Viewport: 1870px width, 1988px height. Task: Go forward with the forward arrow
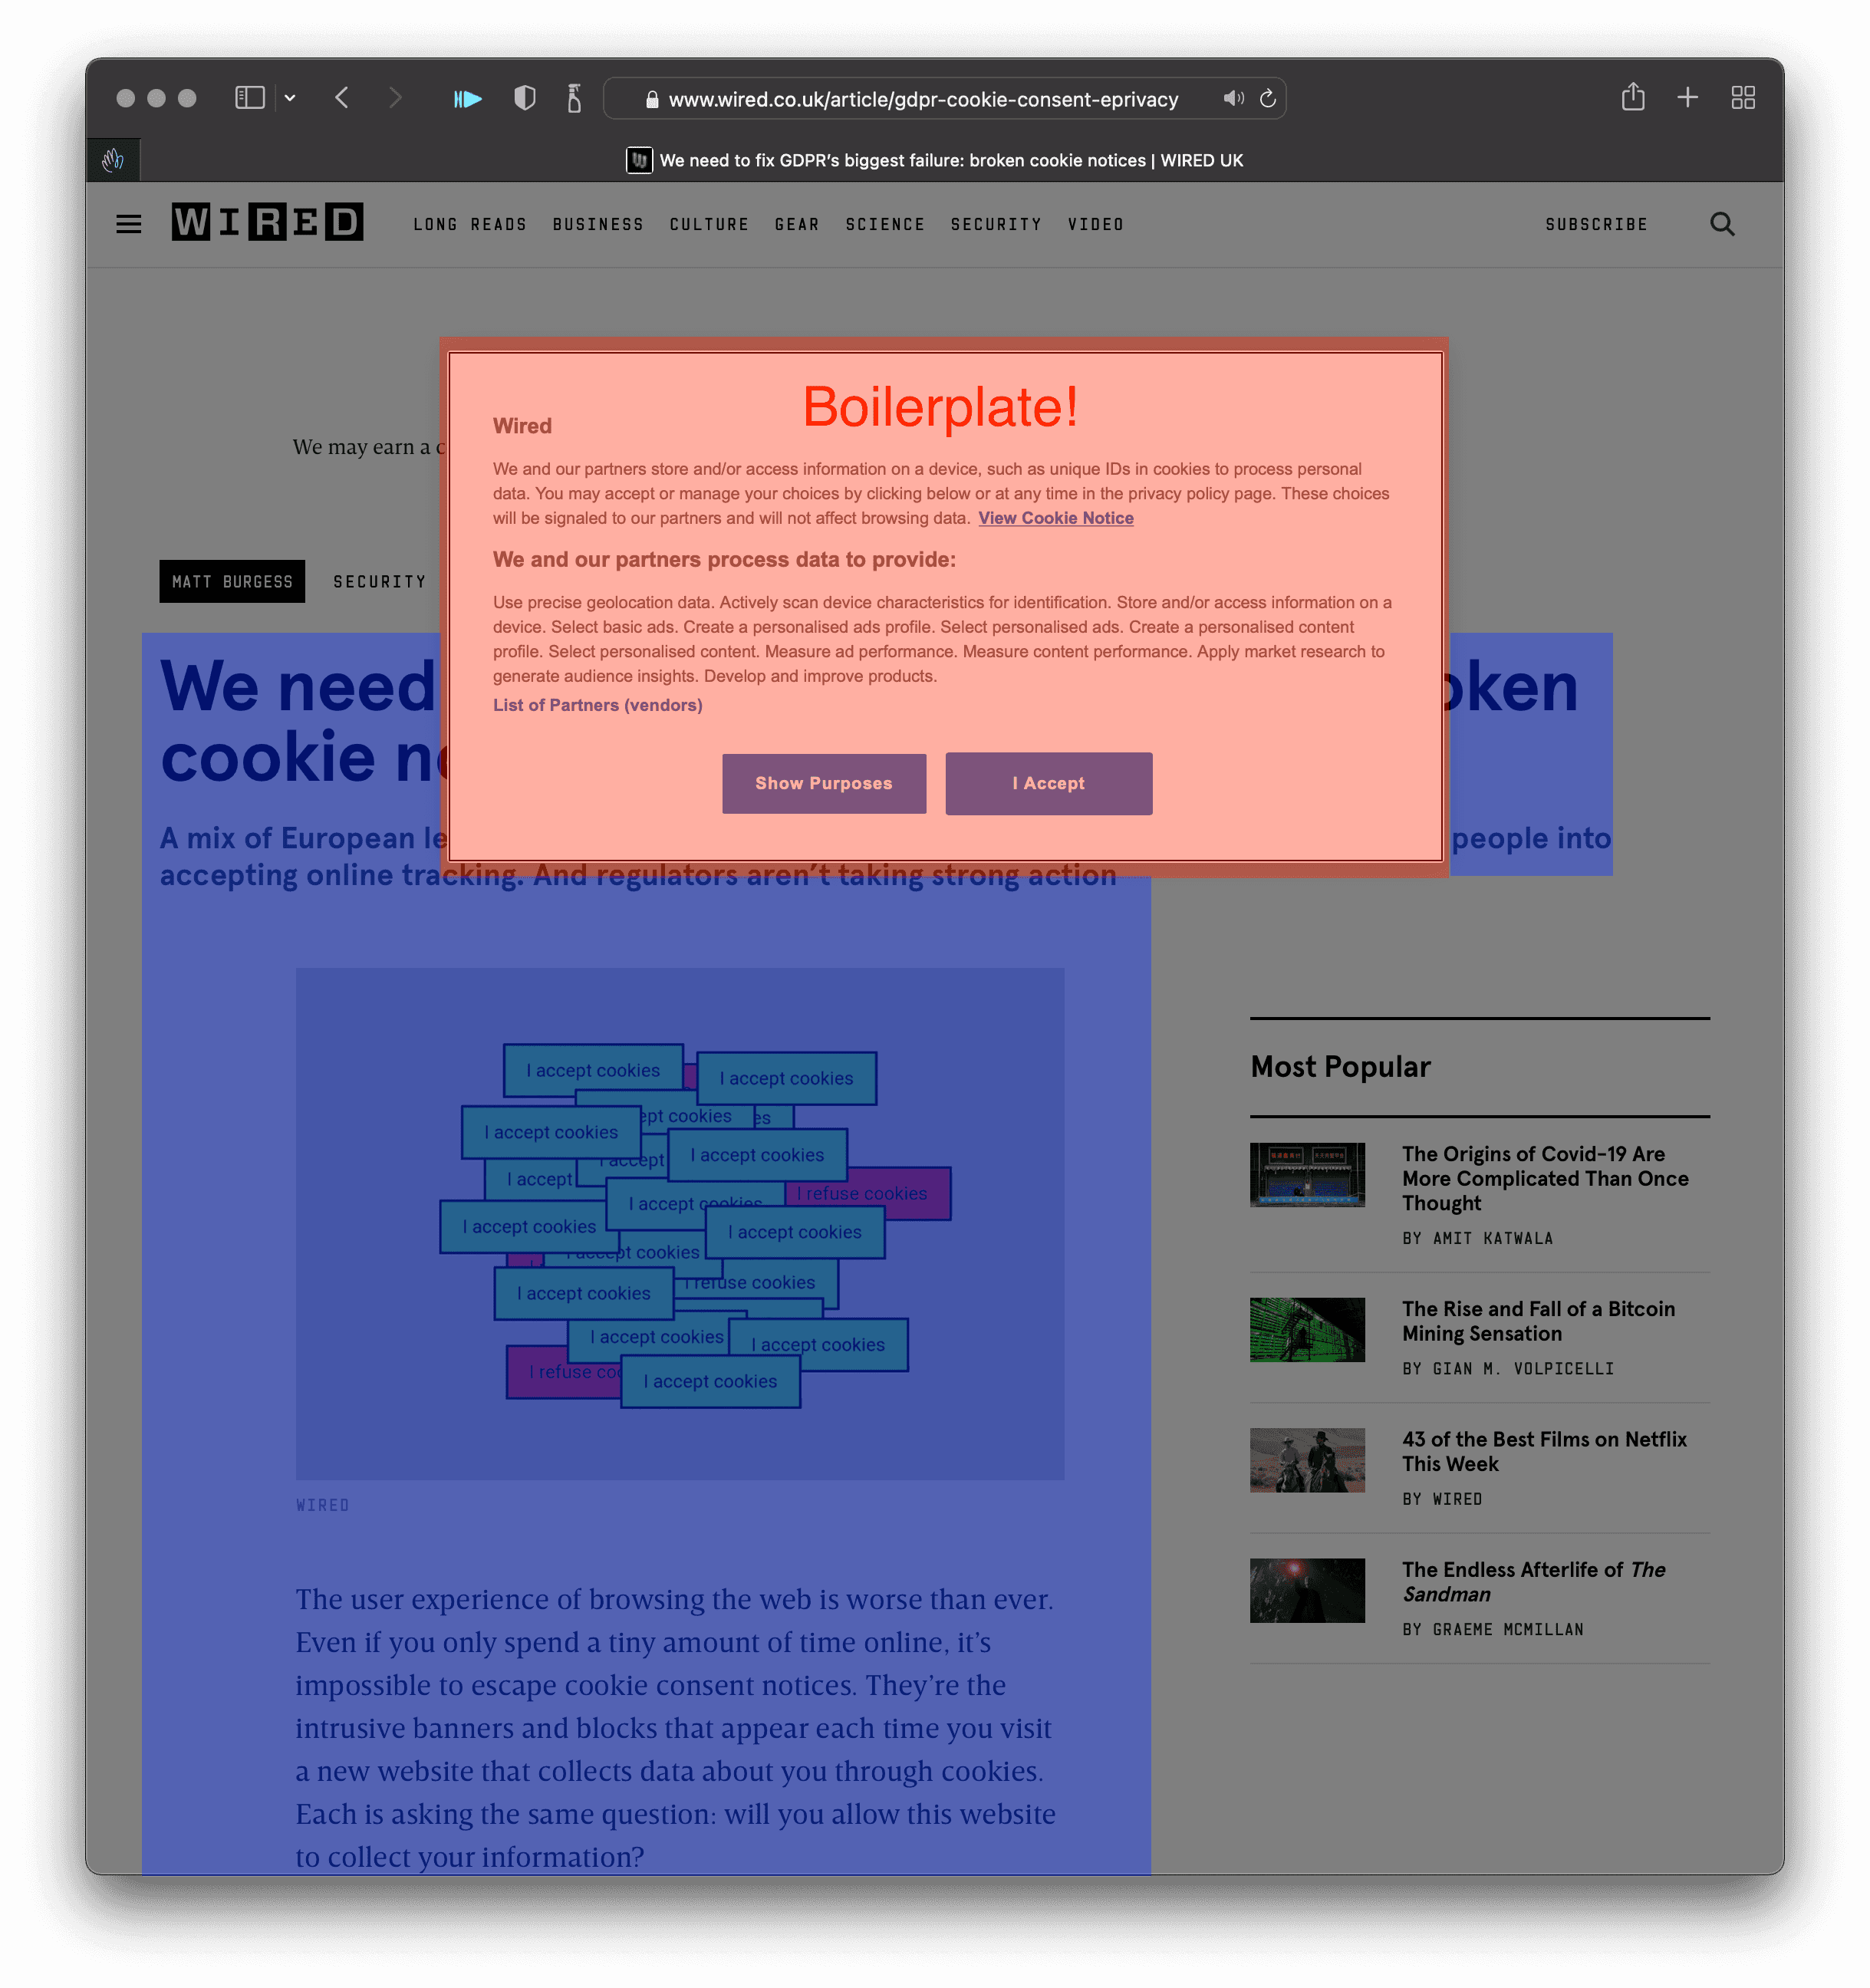tap(395, 98)
